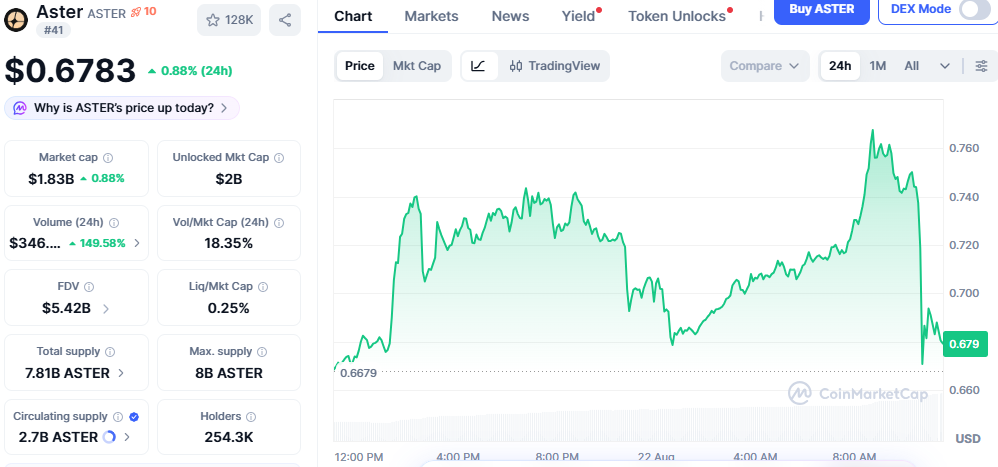Toggle DEX Mode switch
The width and height of the screenshot is (998, 467).
tap(974, 9)
